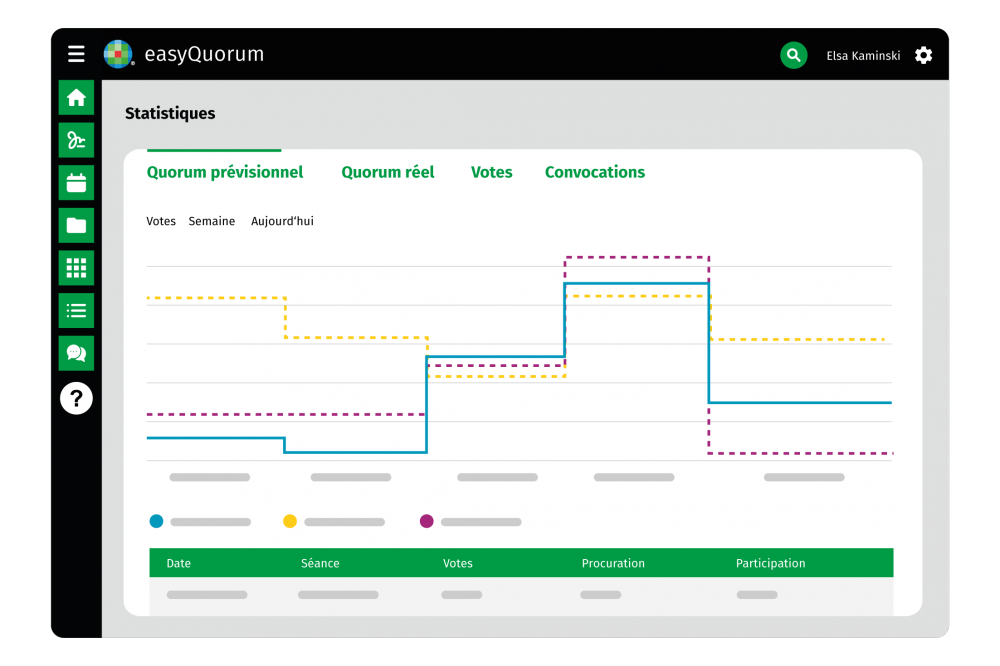Image resolution: width=1000 pixels, height=666 pixels.
Task: Open the documents folder icon
Action: [x=76, y=225]
